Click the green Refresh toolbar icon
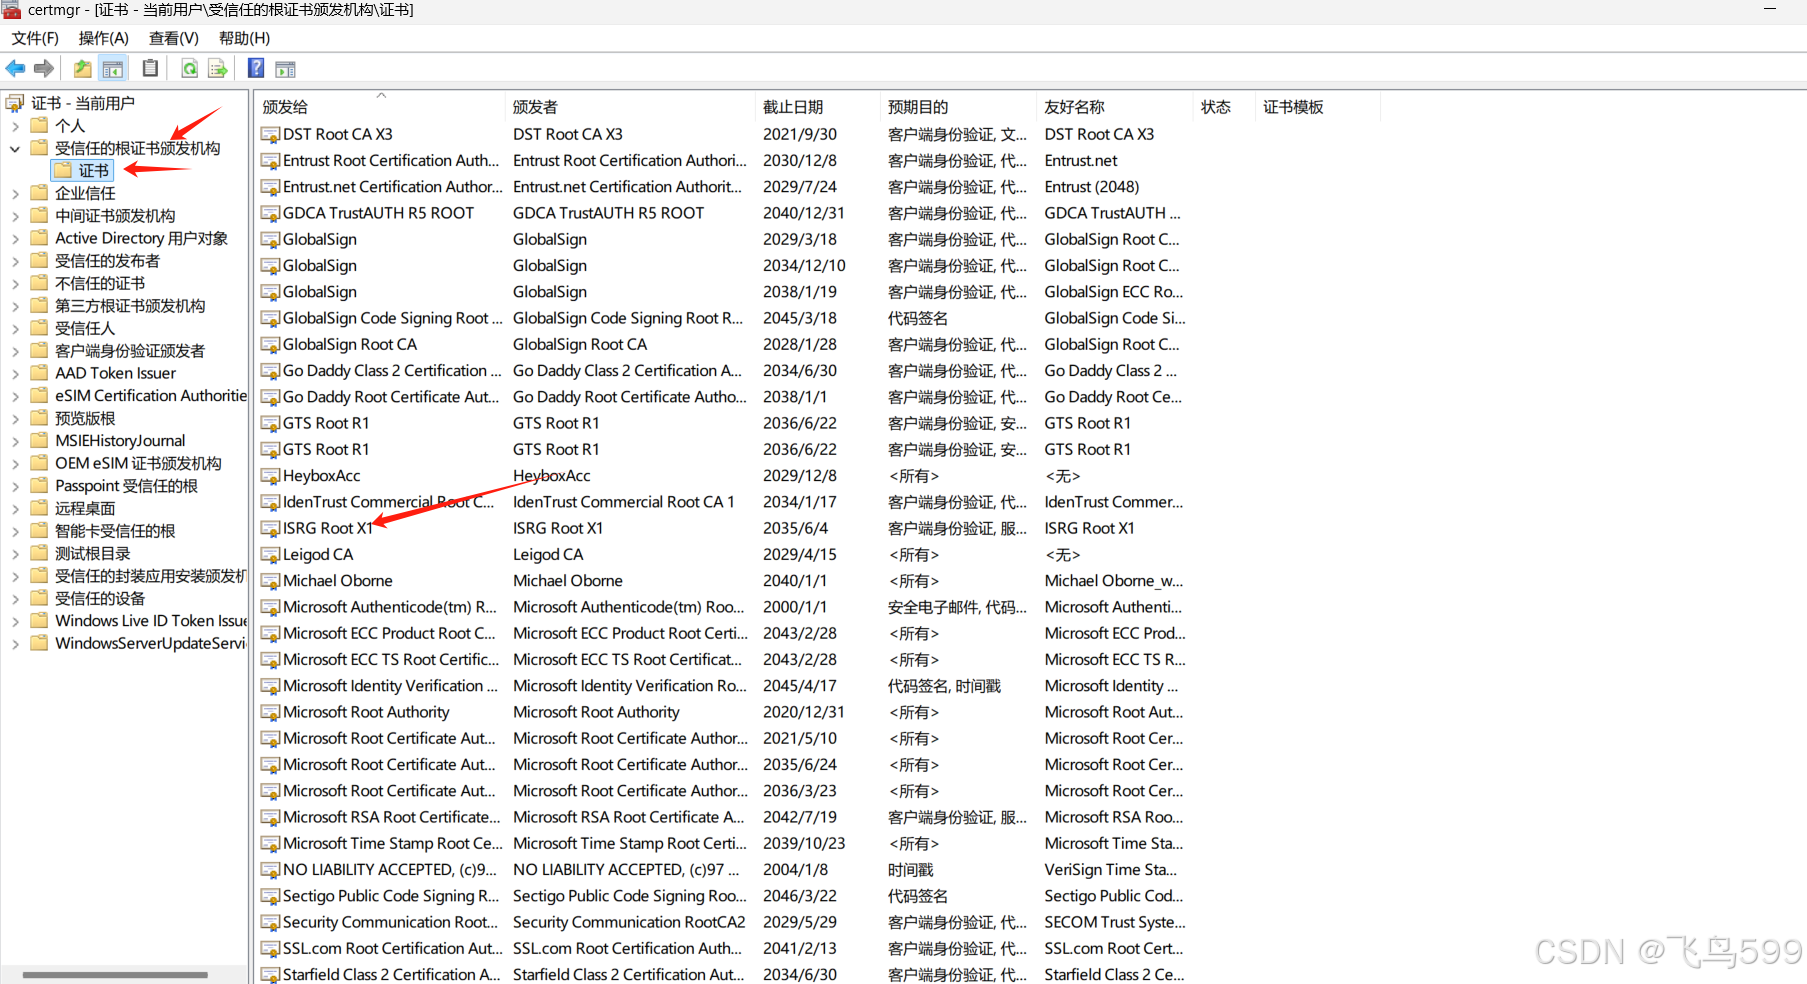 tap(189, 69)
